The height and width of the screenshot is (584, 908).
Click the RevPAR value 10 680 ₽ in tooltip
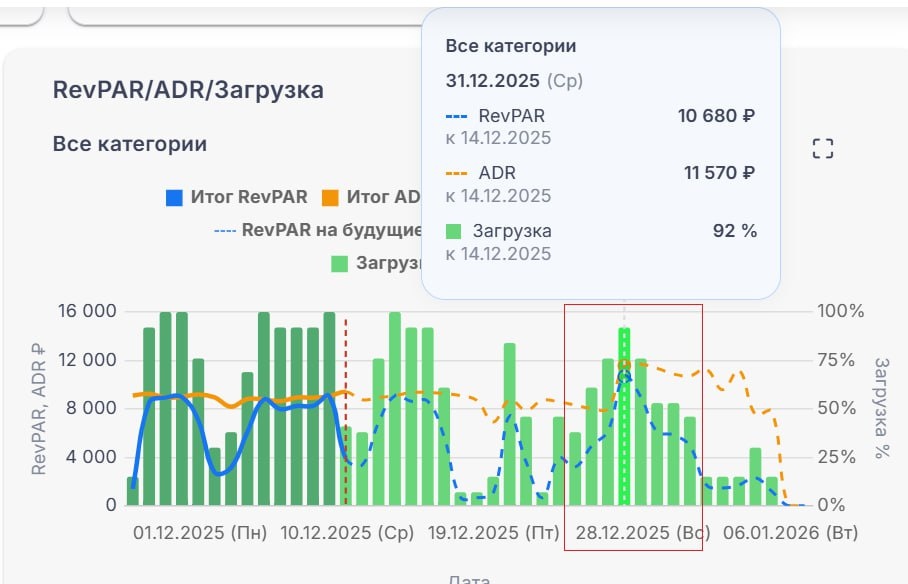click(717, 116)
